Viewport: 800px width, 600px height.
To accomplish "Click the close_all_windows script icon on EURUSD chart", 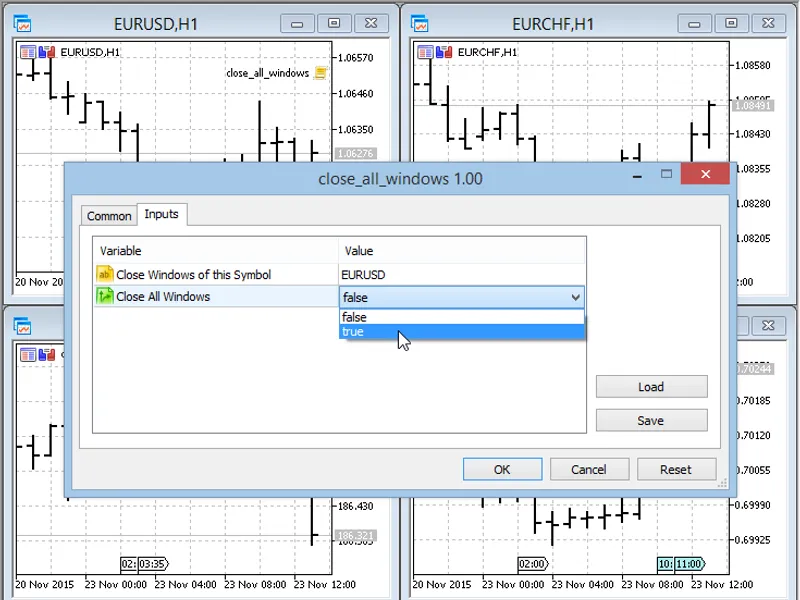I will (x=320, y=73).
